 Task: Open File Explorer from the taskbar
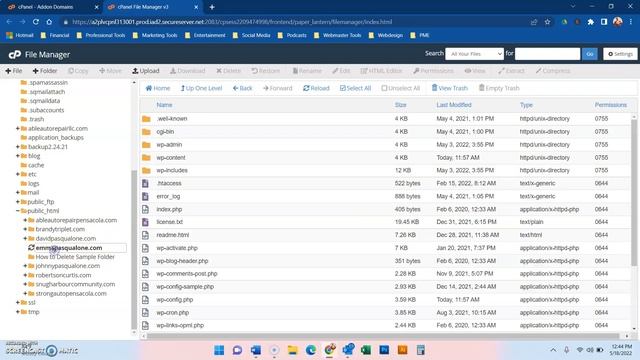tap(293, 350)
